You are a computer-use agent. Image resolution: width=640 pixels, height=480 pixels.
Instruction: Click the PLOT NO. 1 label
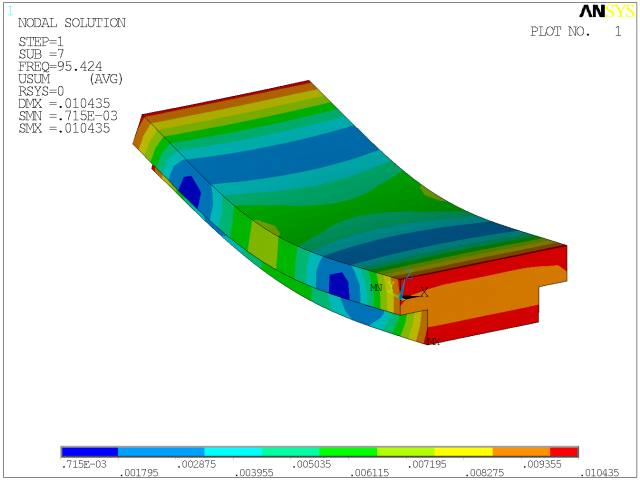click(x=575, y=32)
